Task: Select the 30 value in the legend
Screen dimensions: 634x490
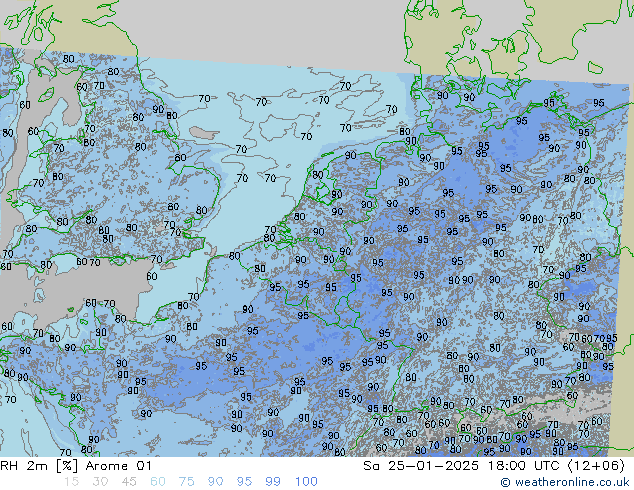Action: coord(99,482)
